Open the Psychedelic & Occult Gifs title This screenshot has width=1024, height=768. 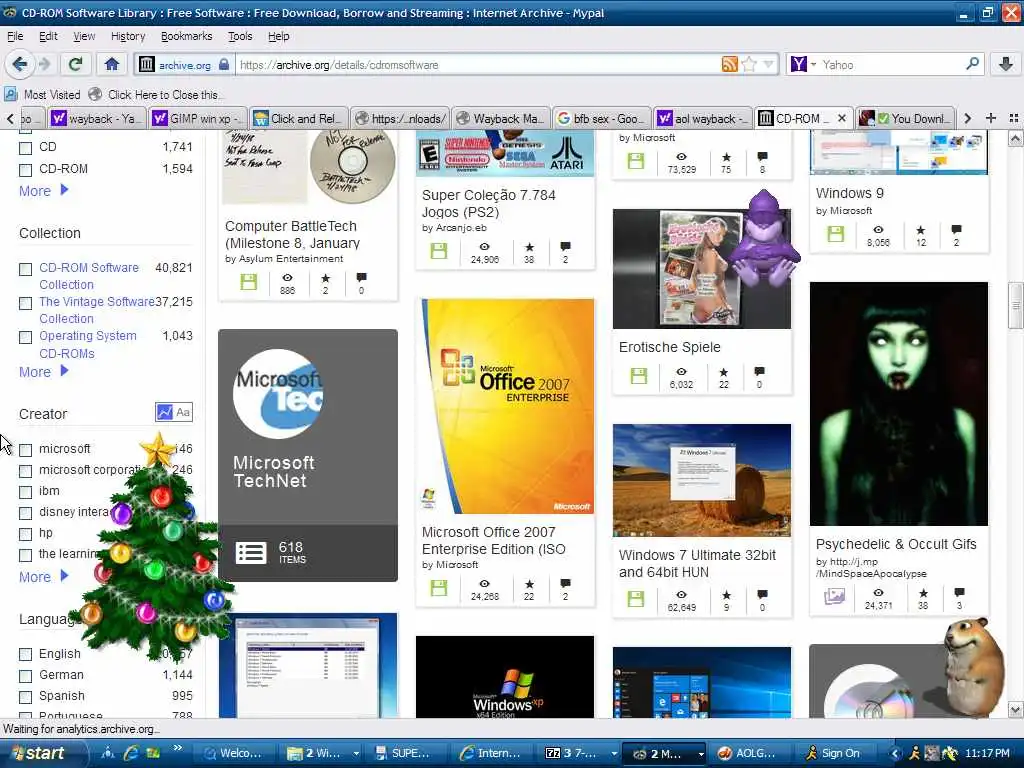tap(896, 544)
